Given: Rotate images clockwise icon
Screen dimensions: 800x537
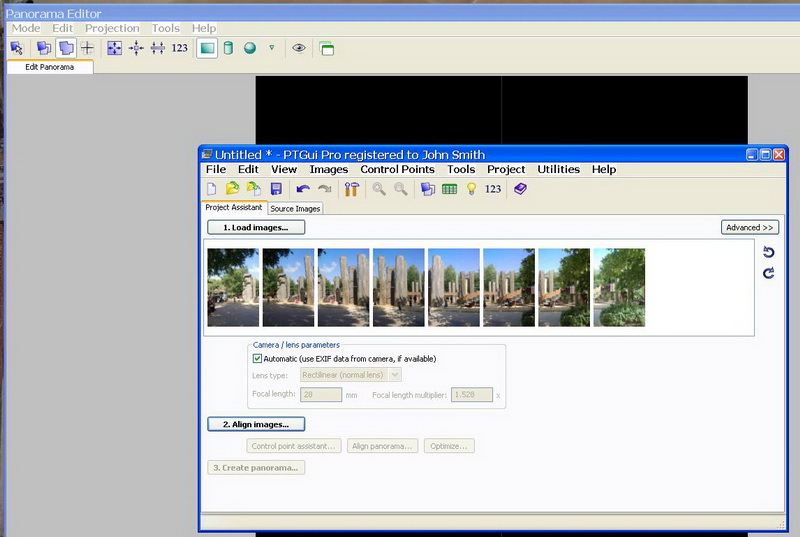Looking at the screenshot, I should [x=768, y=273].
